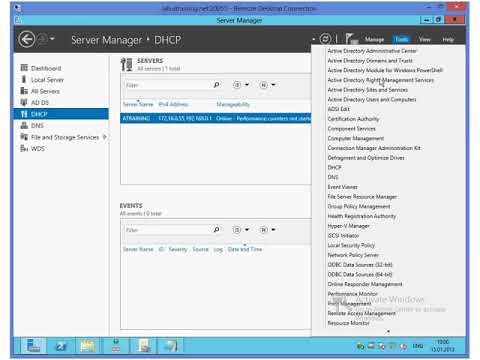The image size is (480, 360).
Task: Open iSCSI Initiator
Action: 343,236
